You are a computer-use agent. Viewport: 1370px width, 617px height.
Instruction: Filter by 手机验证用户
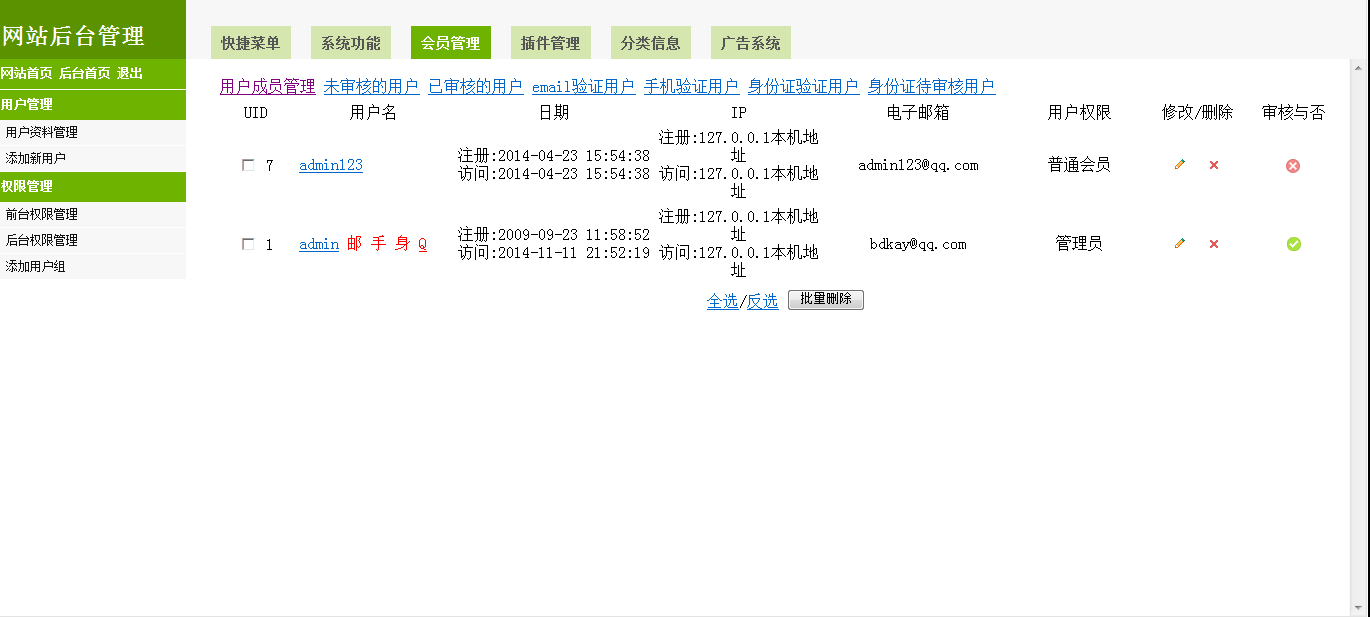(x=692, y=87)
